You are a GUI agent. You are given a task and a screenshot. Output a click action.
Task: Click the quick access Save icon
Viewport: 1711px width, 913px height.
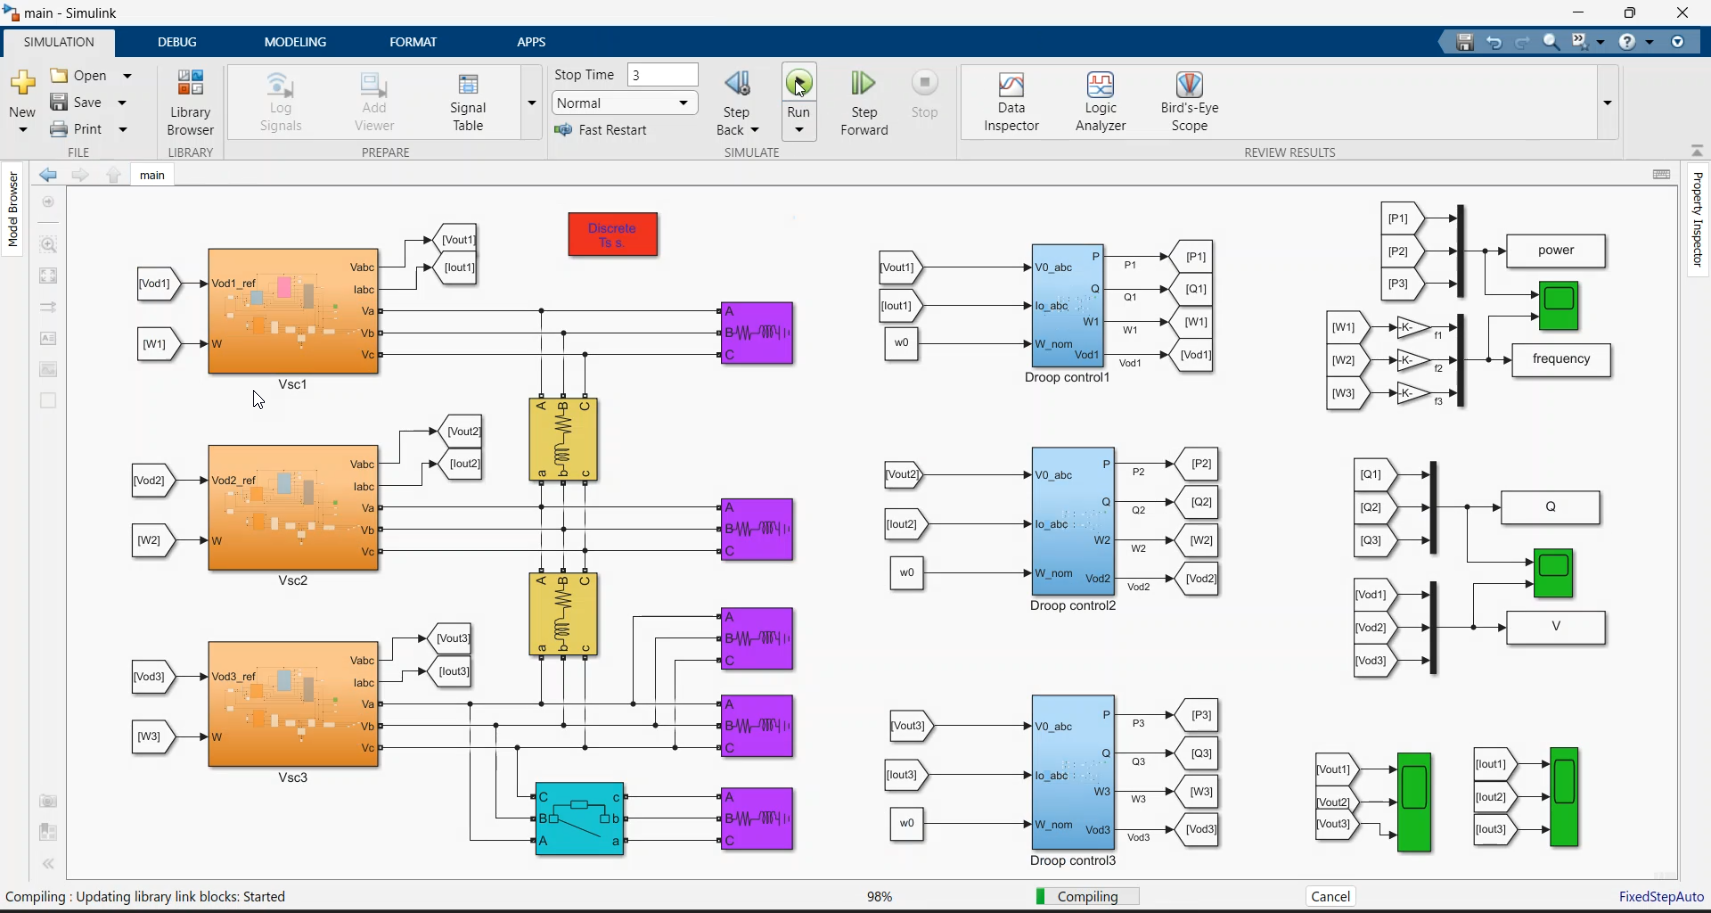point(1465,42)
